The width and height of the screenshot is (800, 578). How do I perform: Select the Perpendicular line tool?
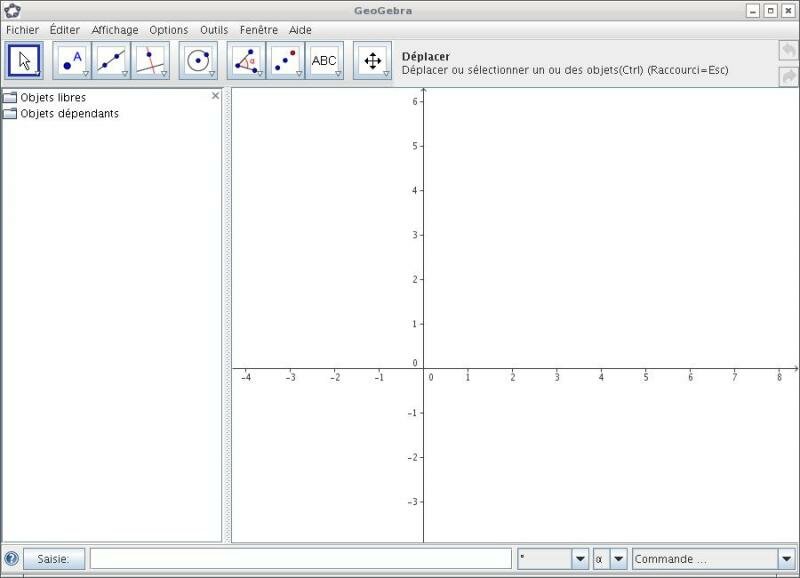(x=151, y=61)
